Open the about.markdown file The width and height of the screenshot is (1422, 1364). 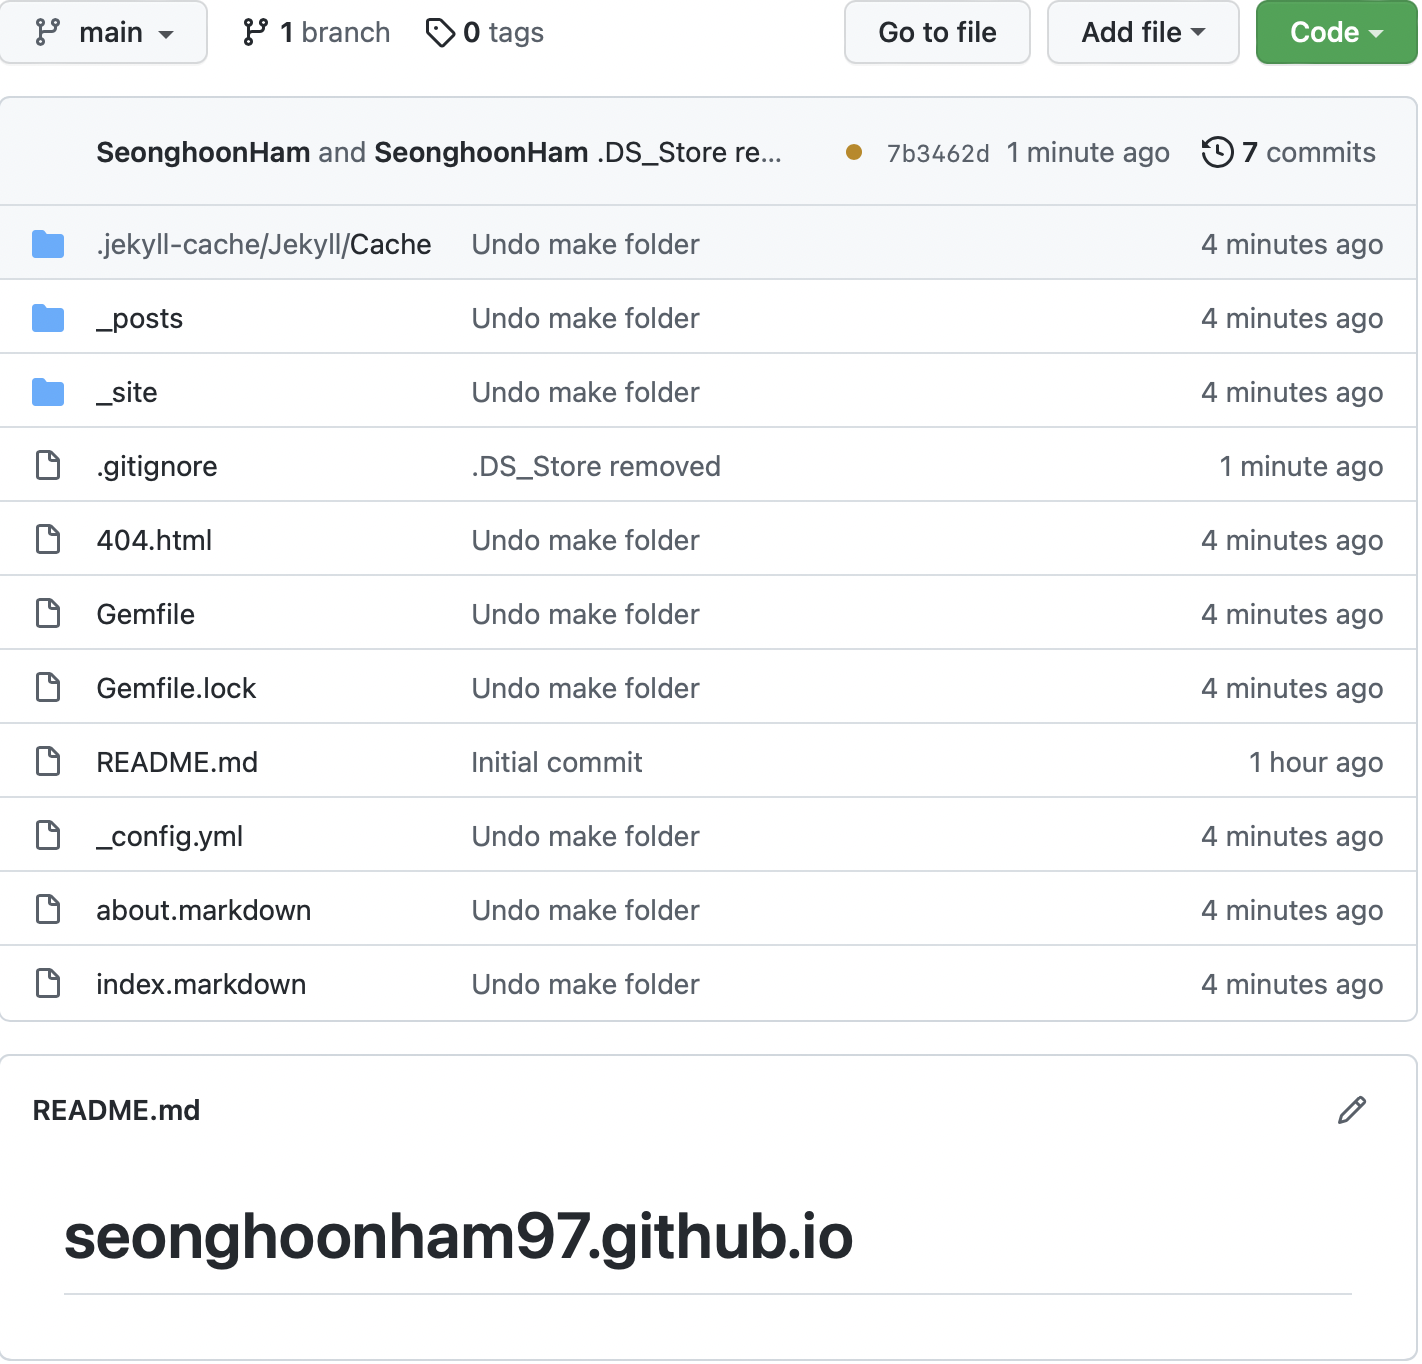coord(204,910)
